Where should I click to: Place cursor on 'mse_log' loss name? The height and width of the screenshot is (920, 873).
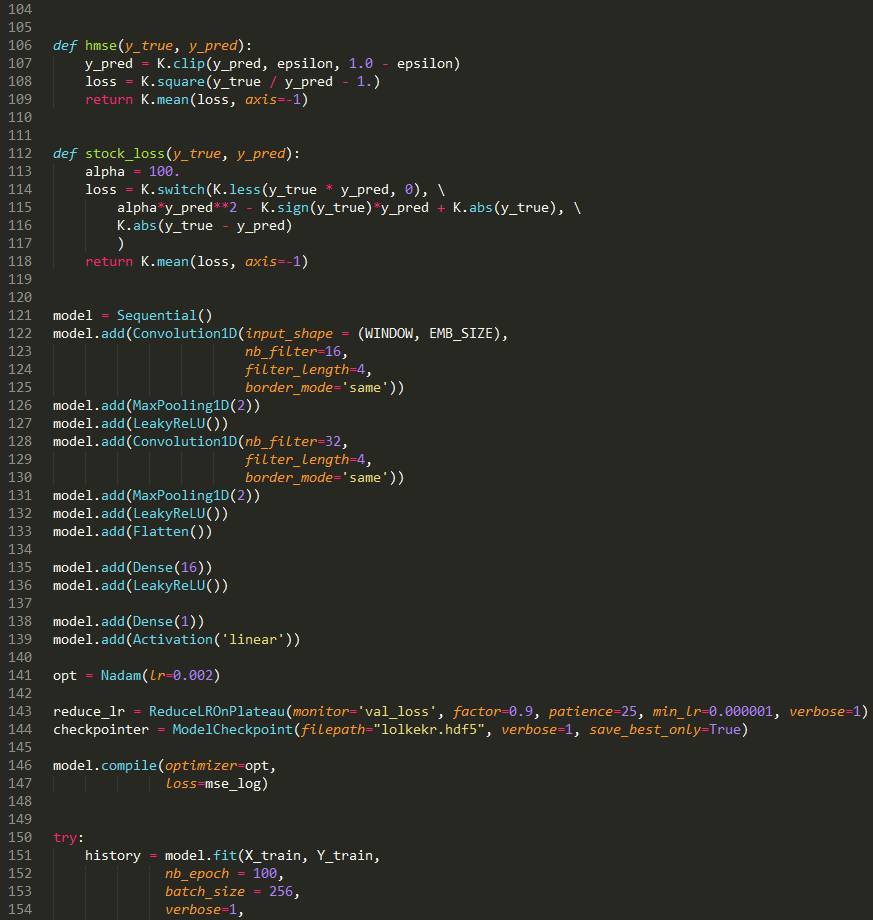pos(232,784)
